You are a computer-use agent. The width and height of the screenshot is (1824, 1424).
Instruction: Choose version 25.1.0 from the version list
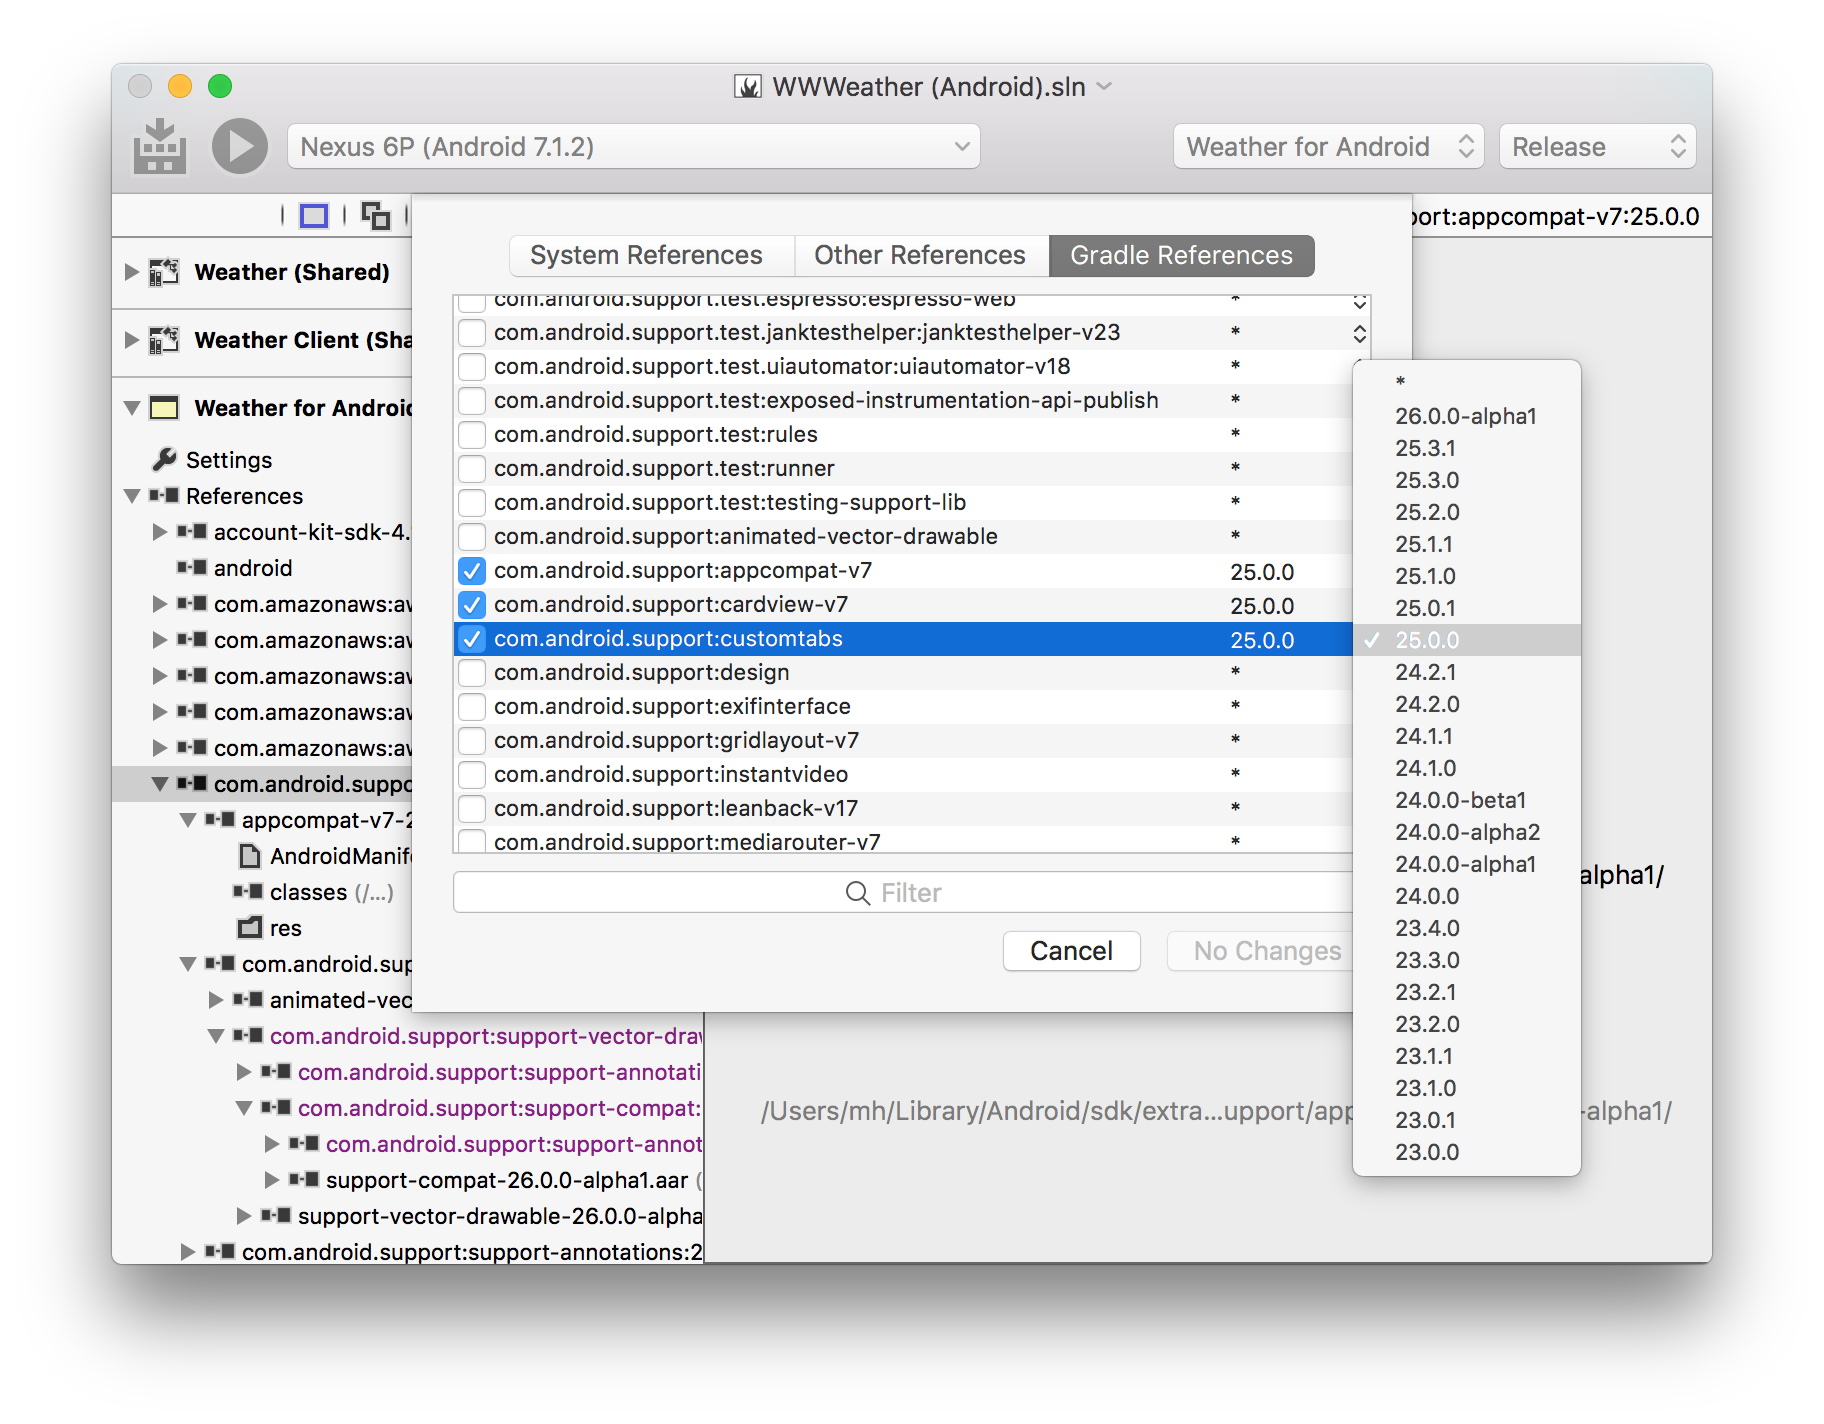point(1466,576)
